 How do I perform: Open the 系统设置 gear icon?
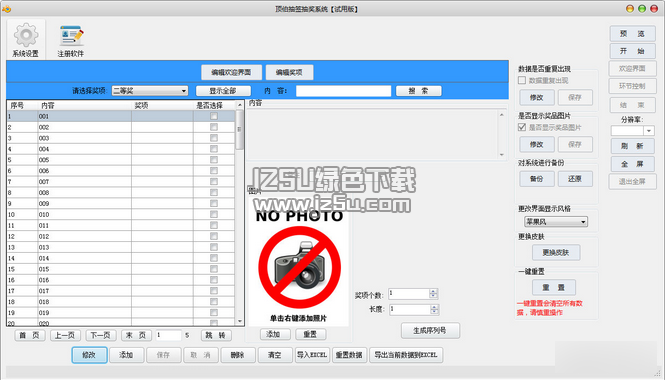26,40
